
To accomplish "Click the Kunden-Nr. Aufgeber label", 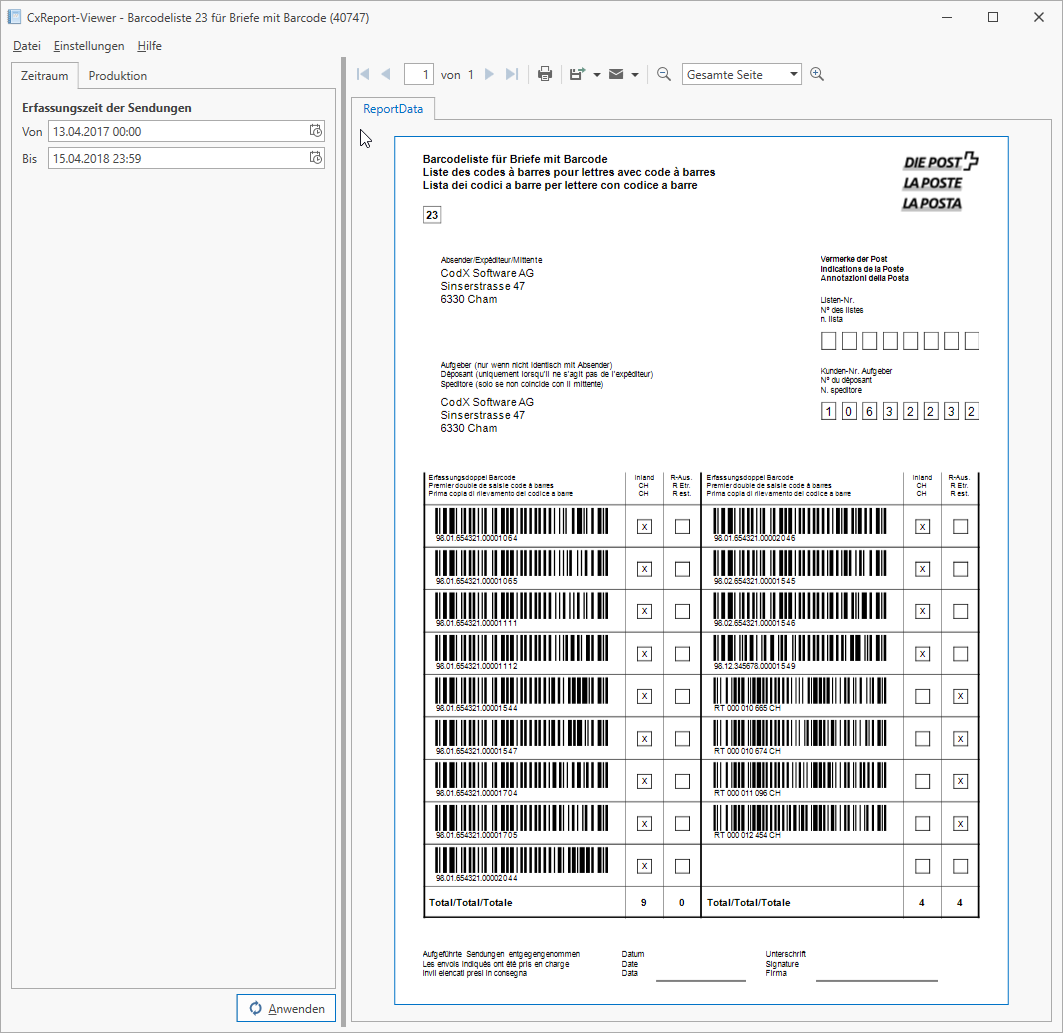I will [x=856, y=371].
